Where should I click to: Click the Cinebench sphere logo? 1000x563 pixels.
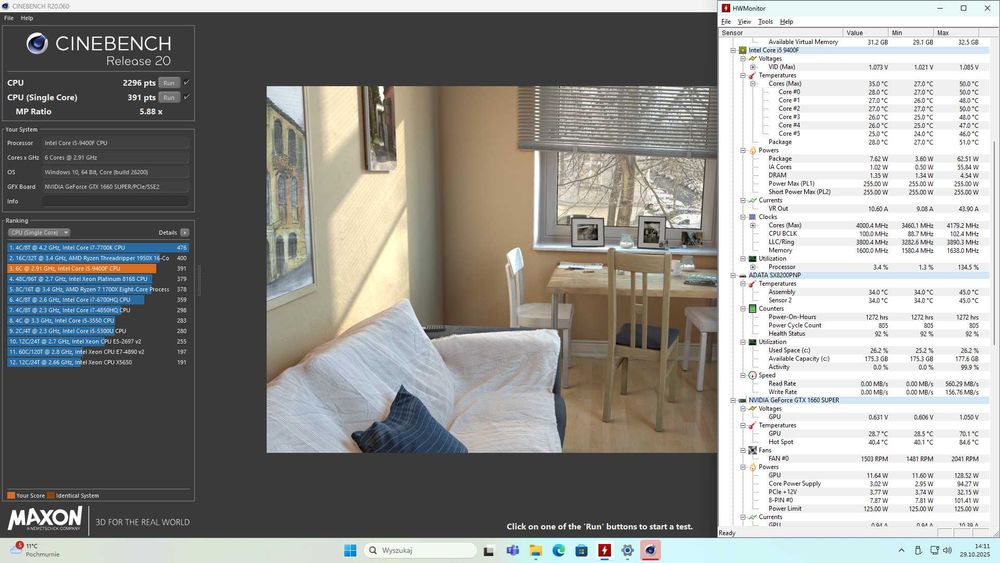coord(37,43)
